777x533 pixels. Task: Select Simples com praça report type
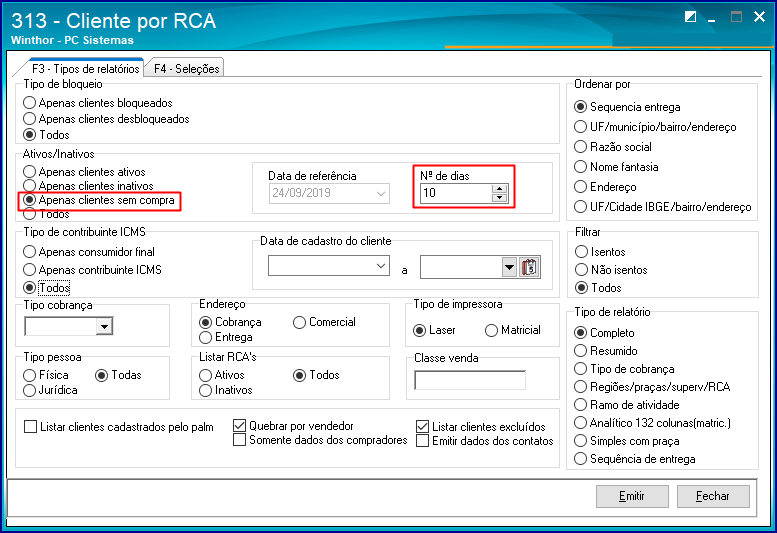click(626, 441)
